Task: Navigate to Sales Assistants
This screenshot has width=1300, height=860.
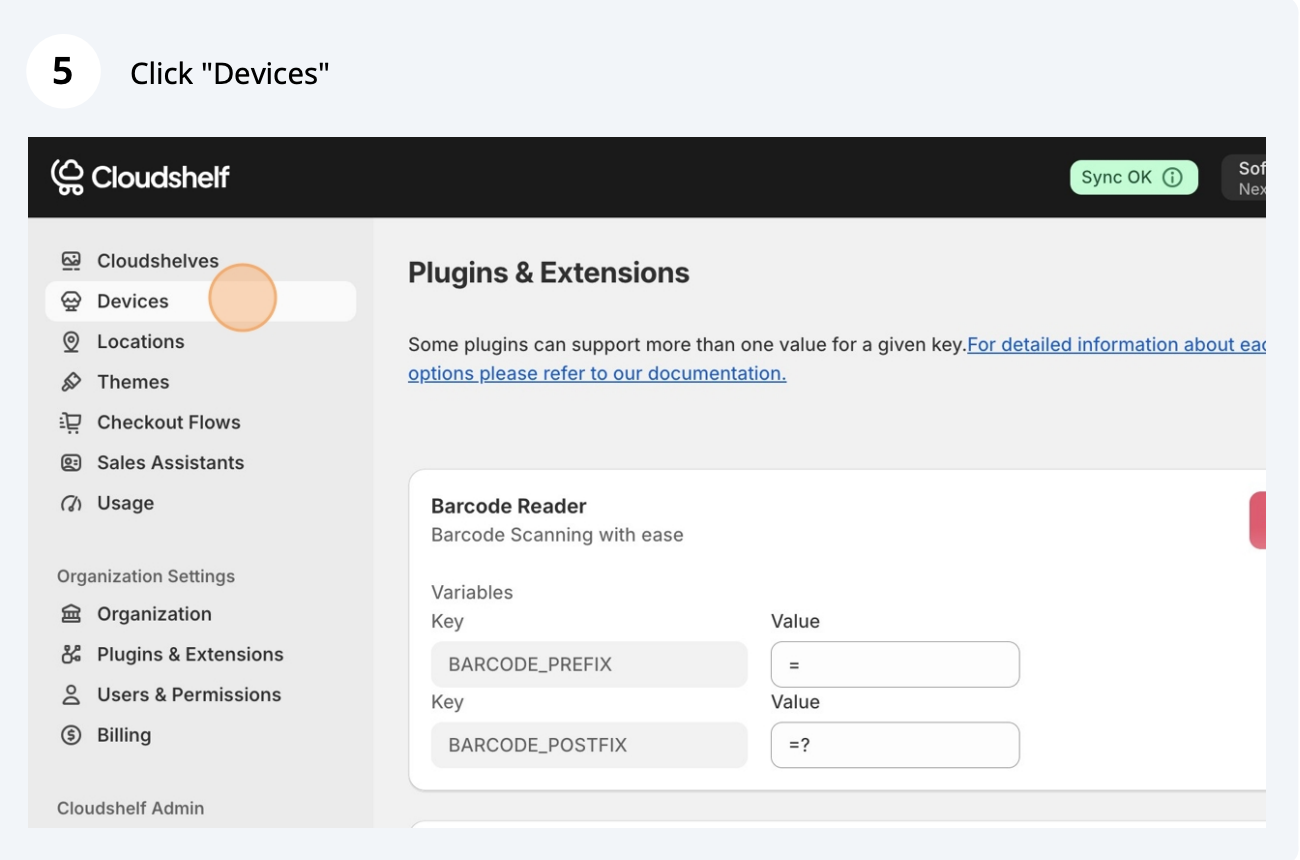Action: [x=200, y=463]
